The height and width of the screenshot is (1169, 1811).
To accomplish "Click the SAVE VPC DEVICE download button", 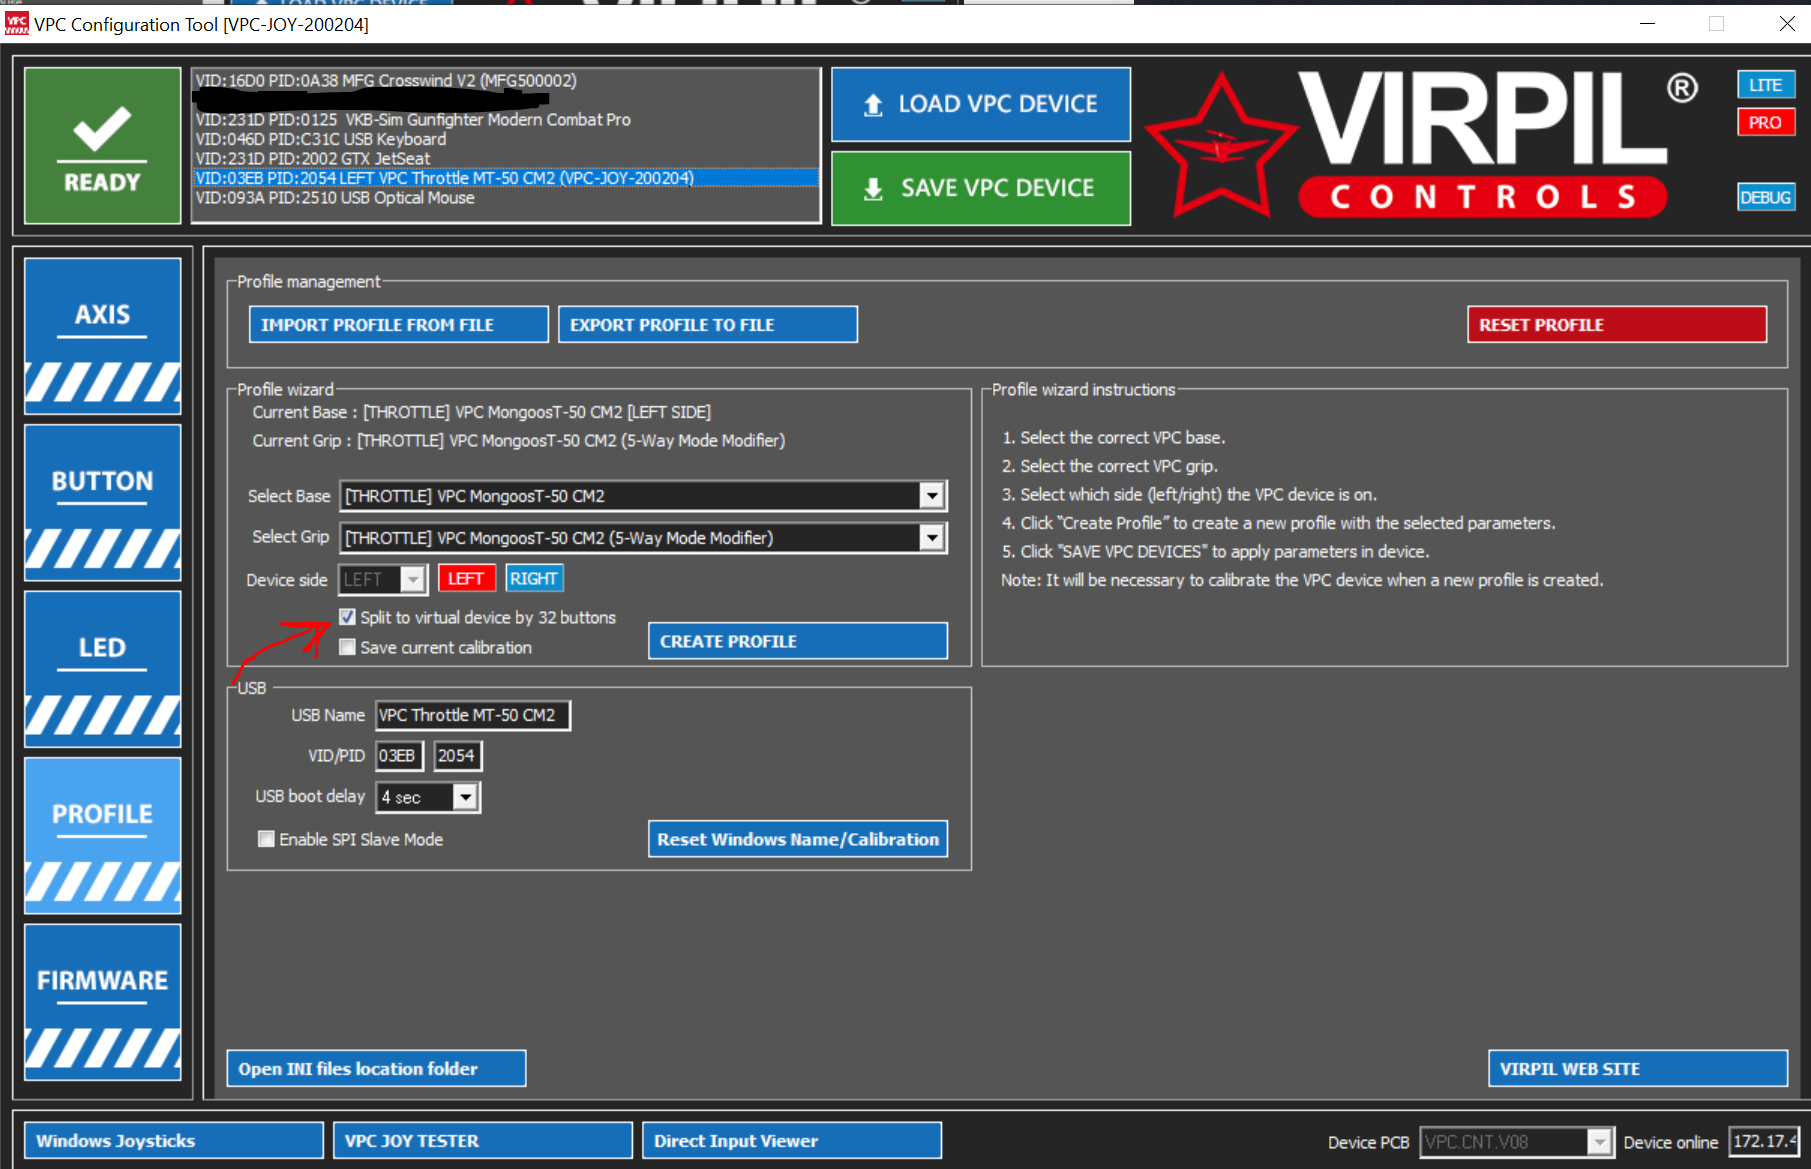I will (x=979, y=188).
